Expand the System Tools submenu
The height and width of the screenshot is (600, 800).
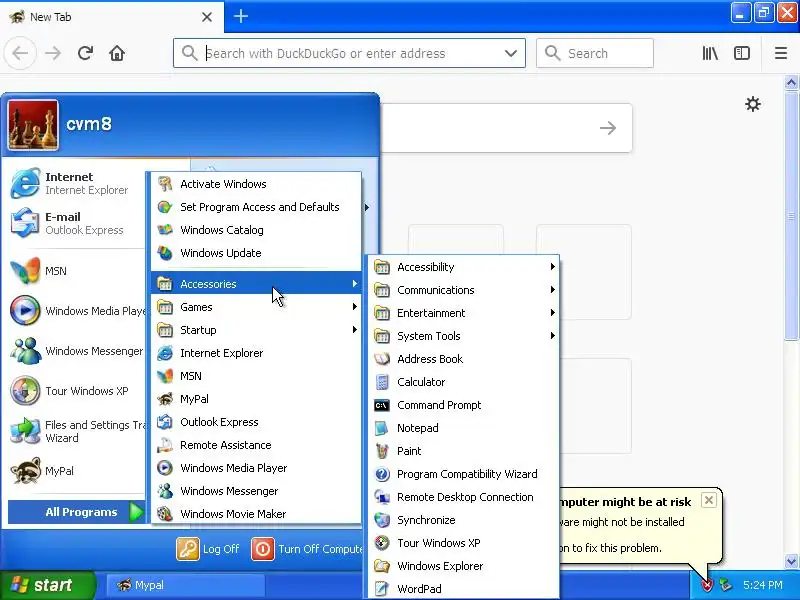click(x=463, y=336)
